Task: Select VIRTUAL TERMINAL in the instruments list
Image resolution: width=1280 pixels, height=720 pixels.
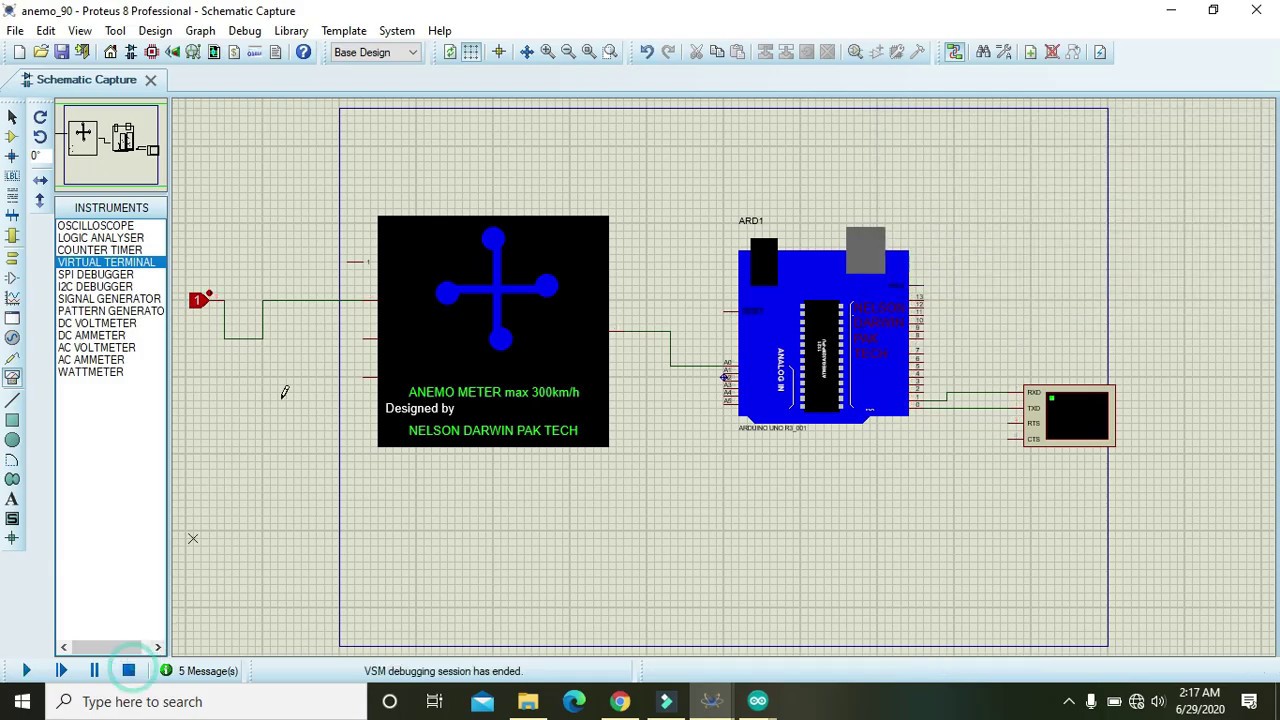Action: 106,262
